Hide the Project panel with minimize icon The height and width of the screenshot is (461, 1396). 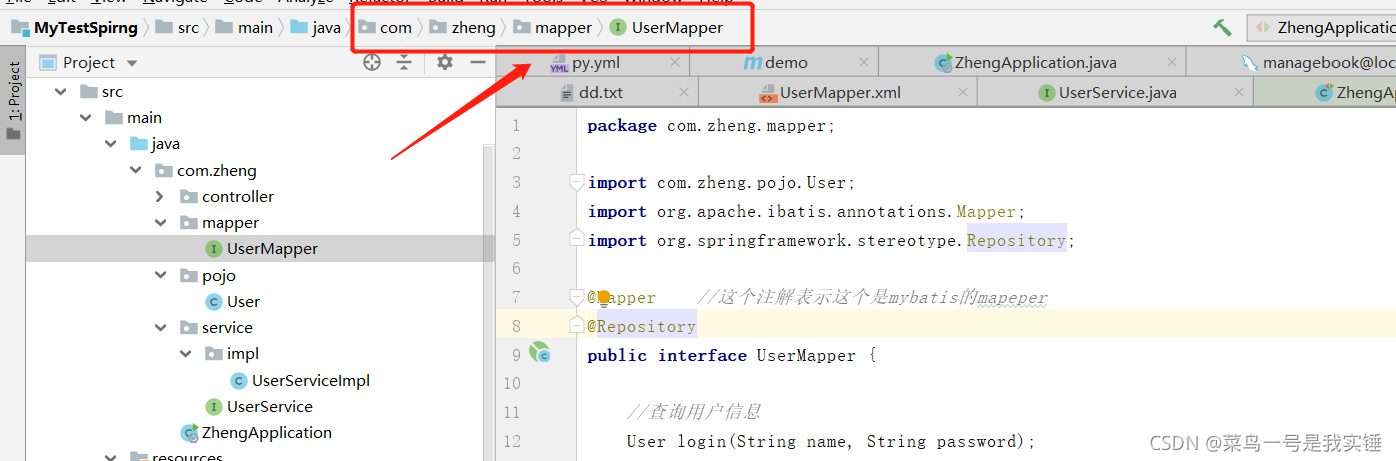478,62
